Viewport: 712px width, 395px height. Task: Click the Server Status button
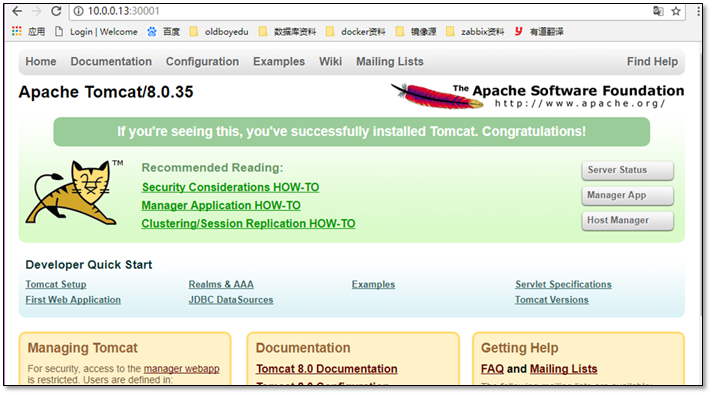tap(628, 170)
